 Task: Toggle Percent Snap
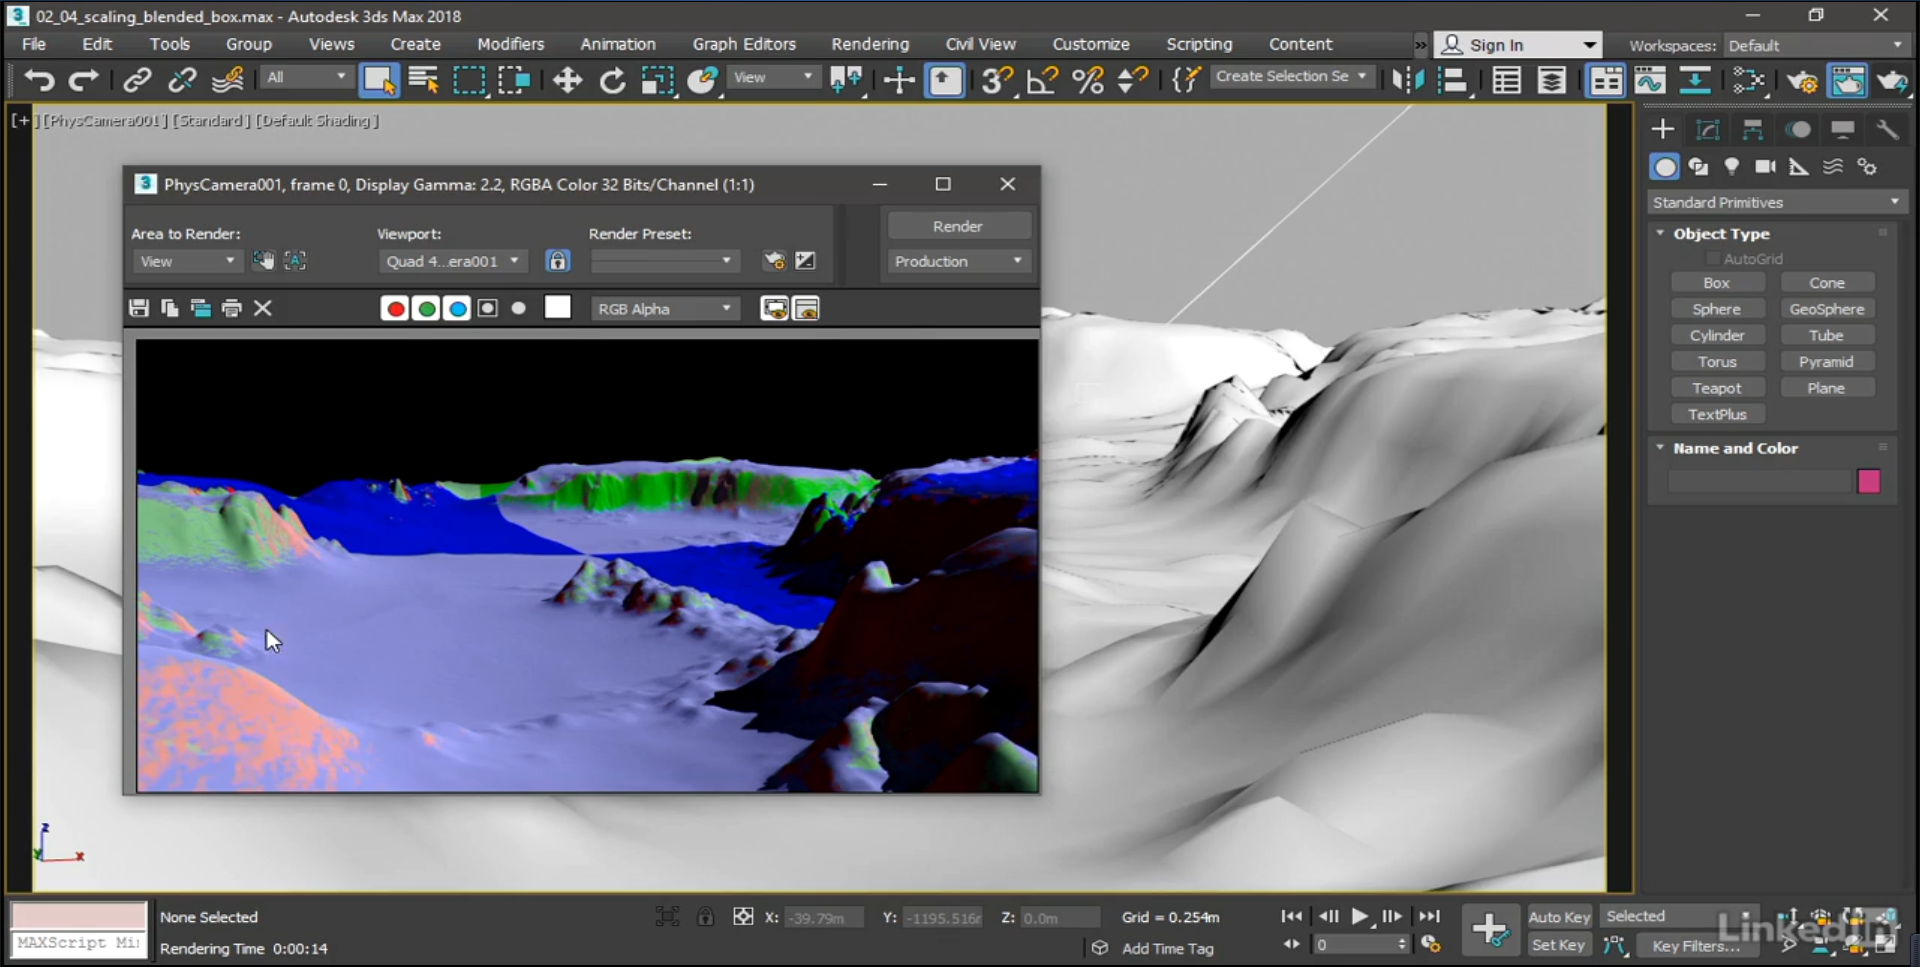[x=1088, y=80]
